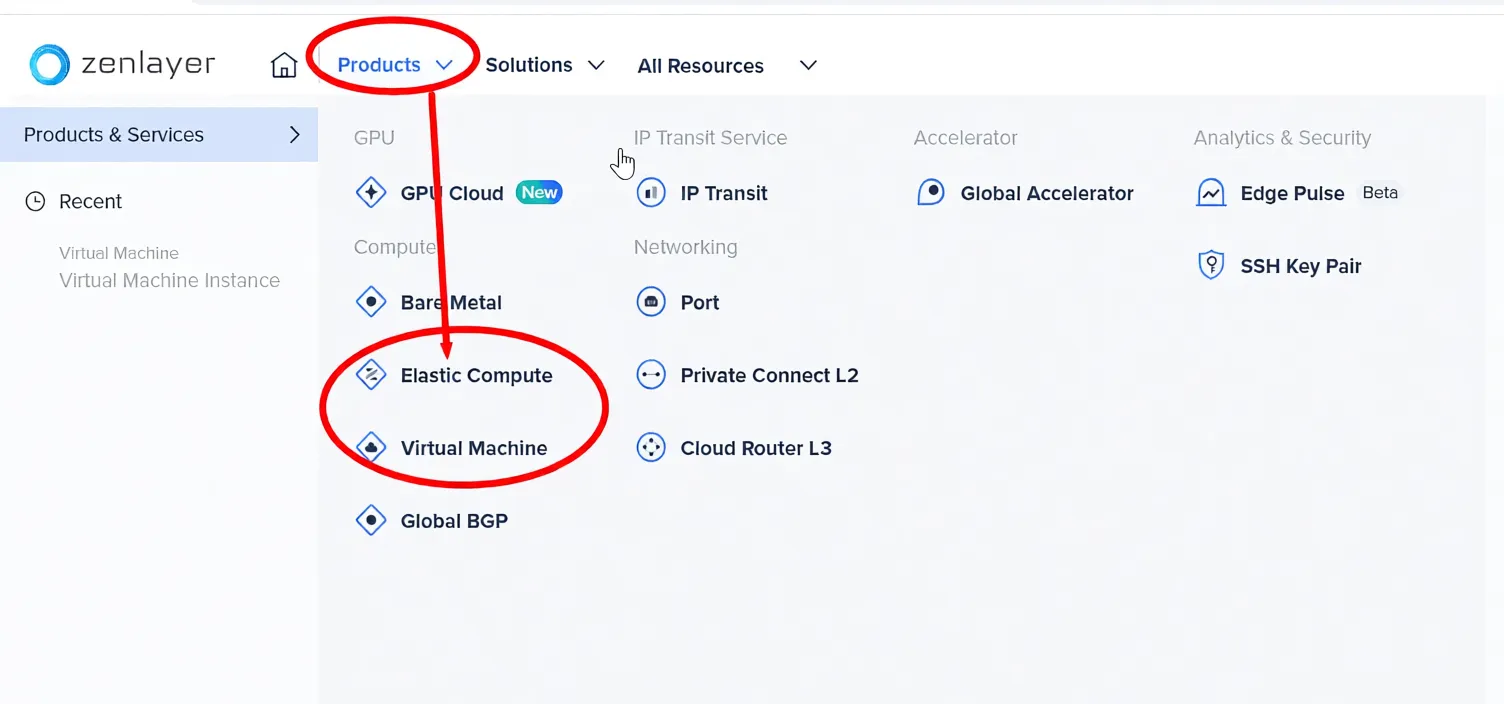Expand Products & Services arrow
1504x704 pixels.
tap(294, 134)
